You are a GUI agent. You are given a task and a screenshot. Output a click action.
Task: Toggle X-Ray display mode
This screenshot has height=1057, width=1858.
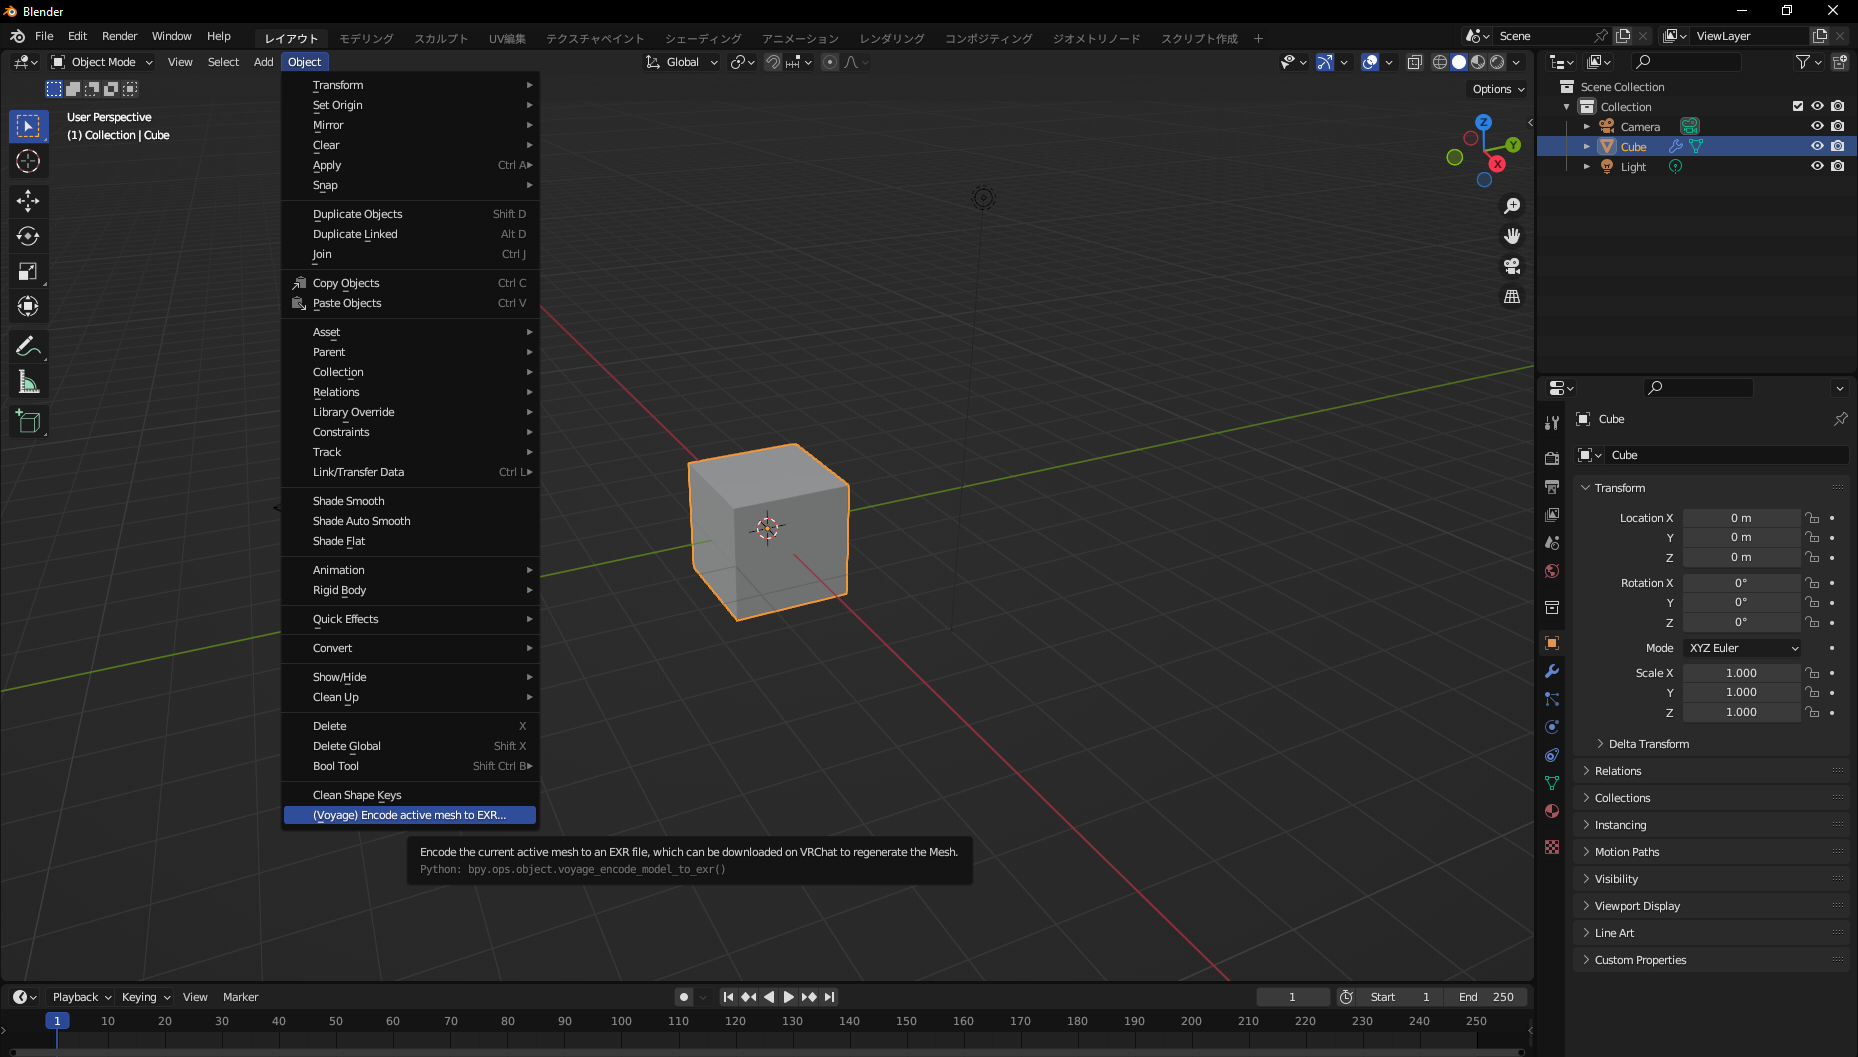1414,62
